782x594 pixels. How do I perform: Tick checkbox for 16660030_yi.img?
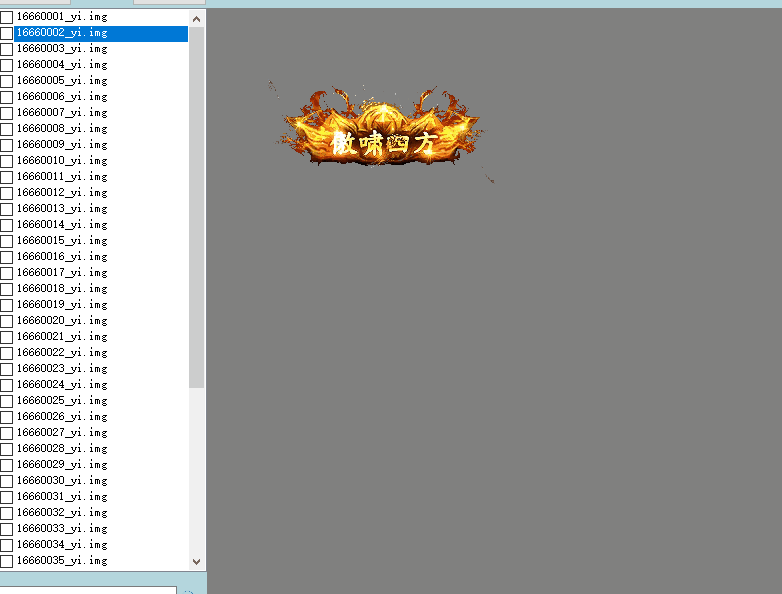[x=6, y=481]
